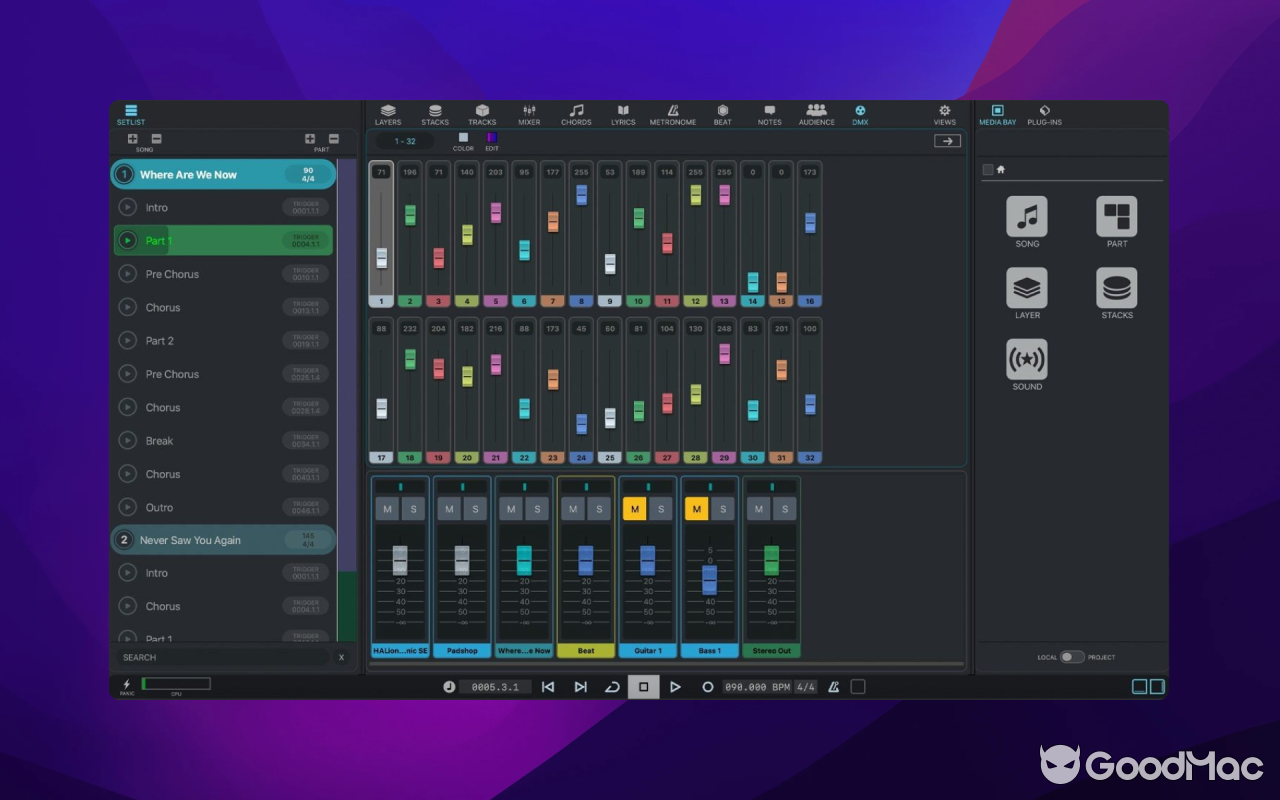Show the Lyrics panel
The height and width of the screenshot is (800, 1280).
622,113
